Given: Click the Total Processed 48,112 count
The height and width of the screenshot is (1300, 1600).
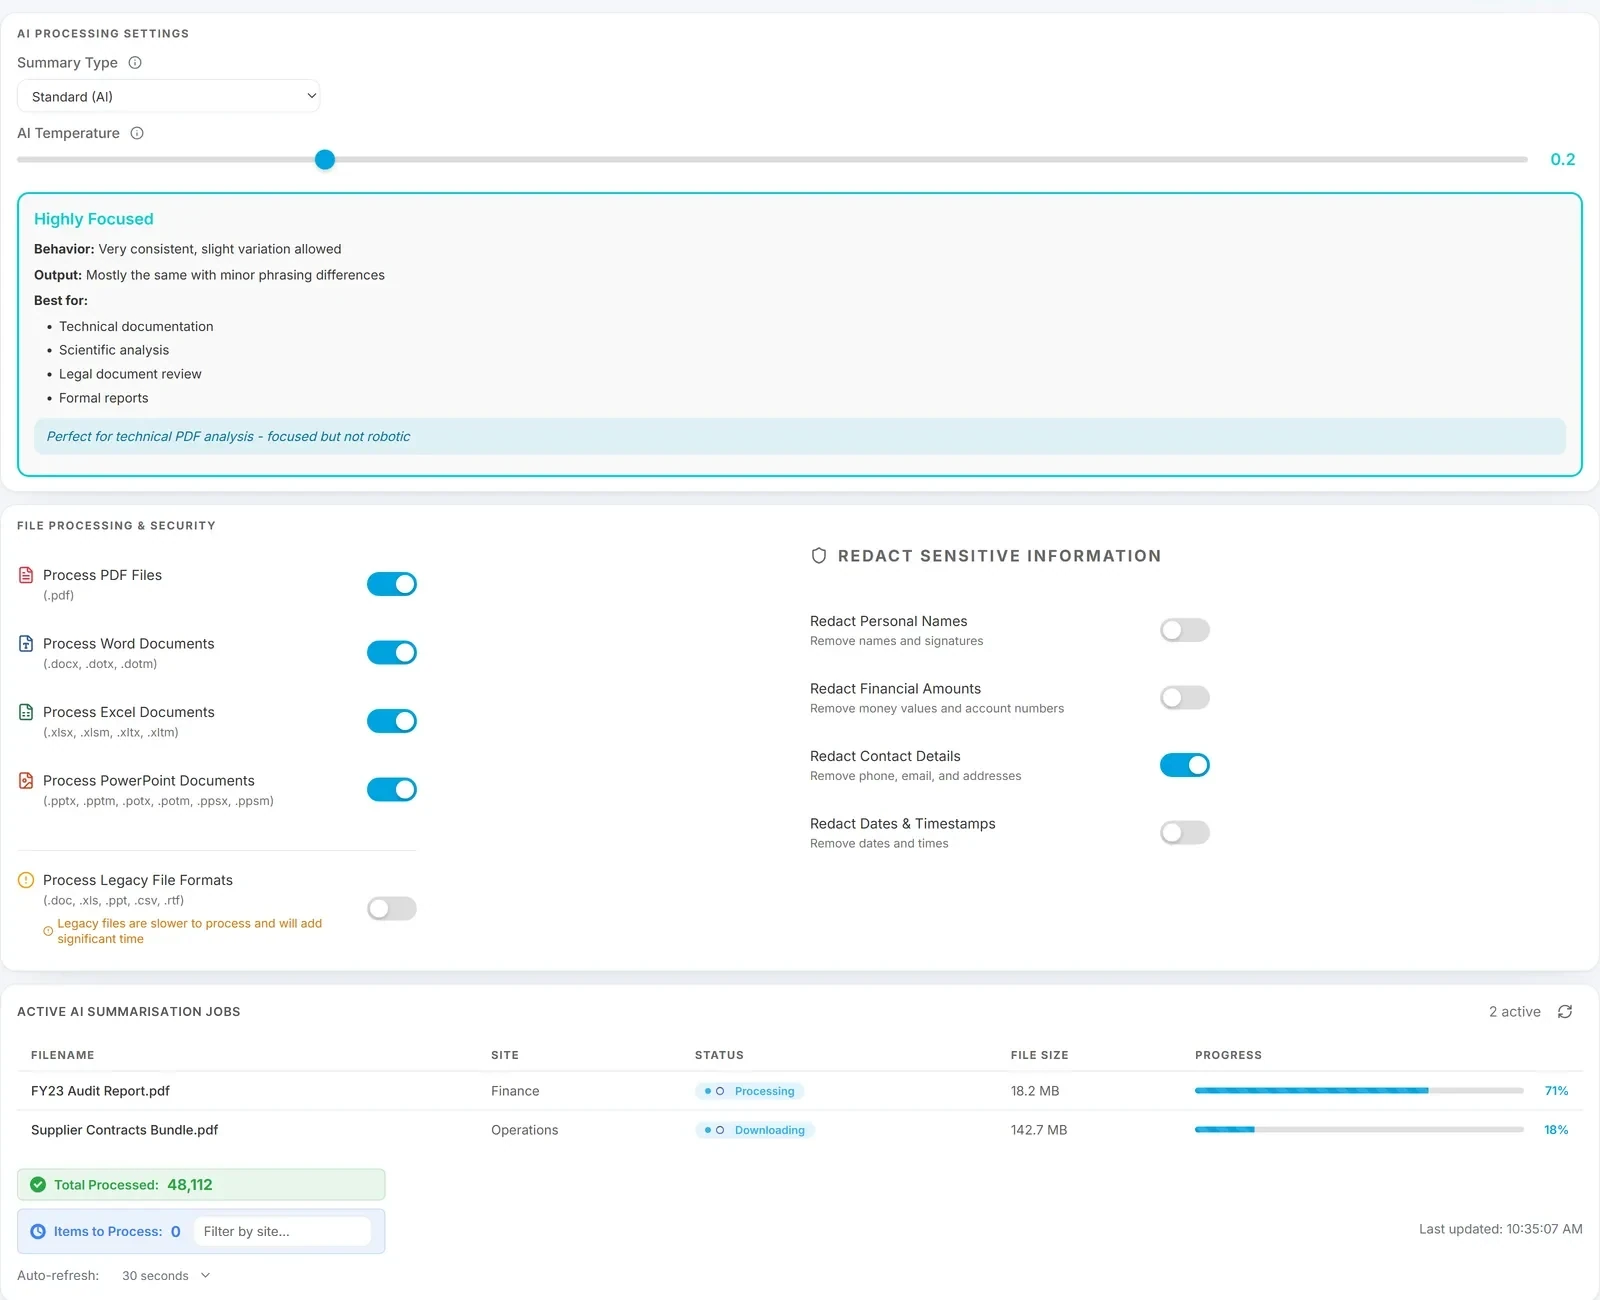Looking at the screenshot, I should pos(190,1185).
